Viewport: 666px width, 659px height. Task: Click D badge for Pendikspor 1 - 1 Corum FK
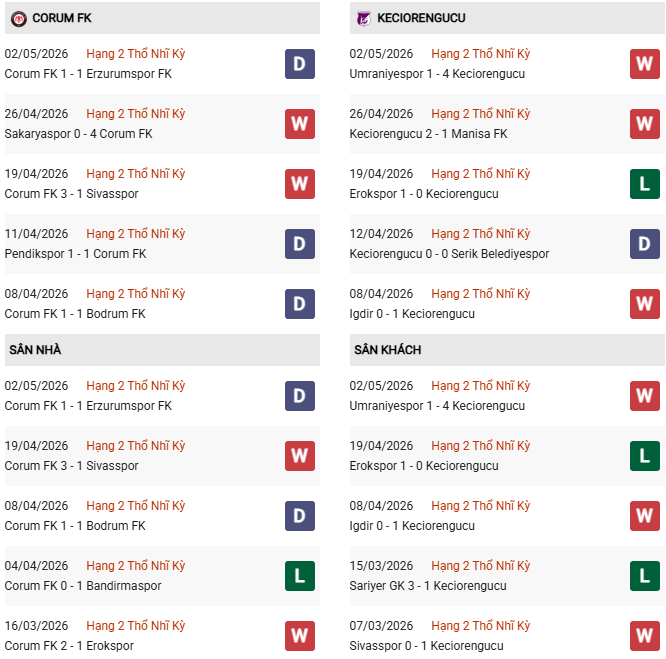(300, 244)
